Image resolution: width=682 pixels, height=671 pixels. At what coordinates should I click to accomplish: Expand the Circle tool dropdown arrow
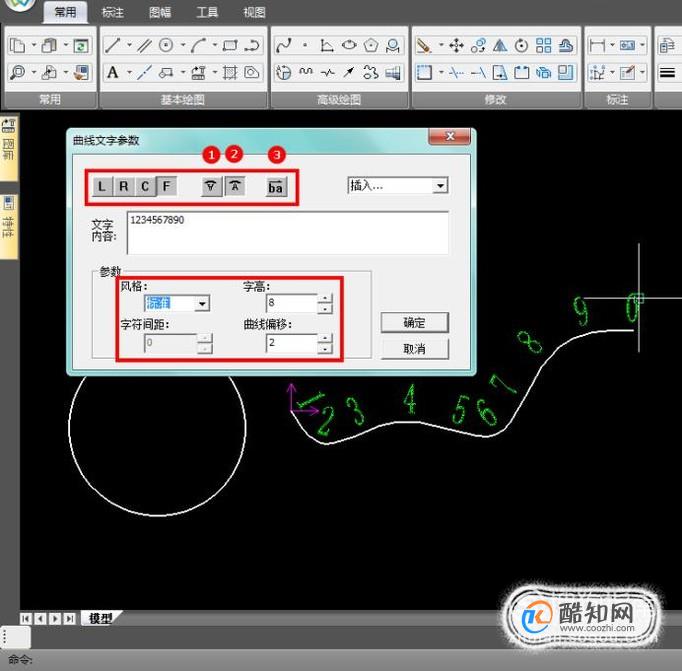click(183, 45)
